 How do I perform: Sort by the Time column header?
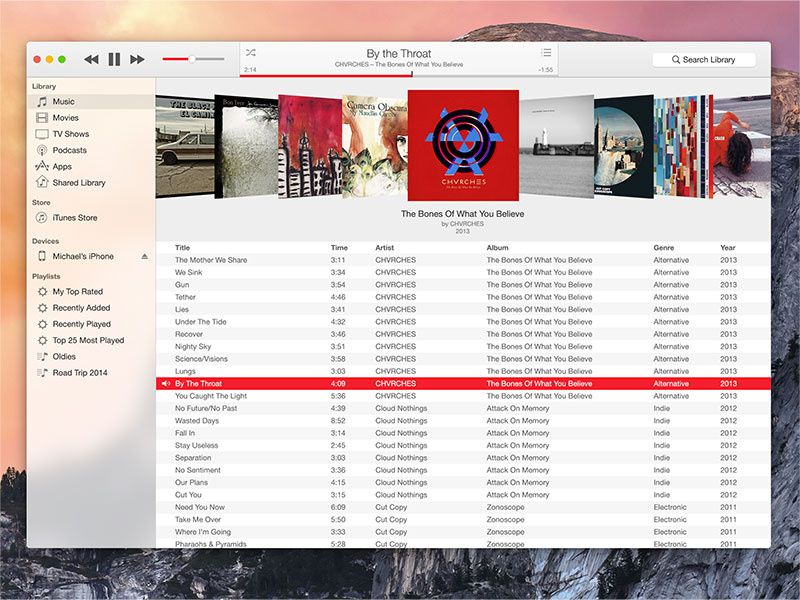point(339,247)
